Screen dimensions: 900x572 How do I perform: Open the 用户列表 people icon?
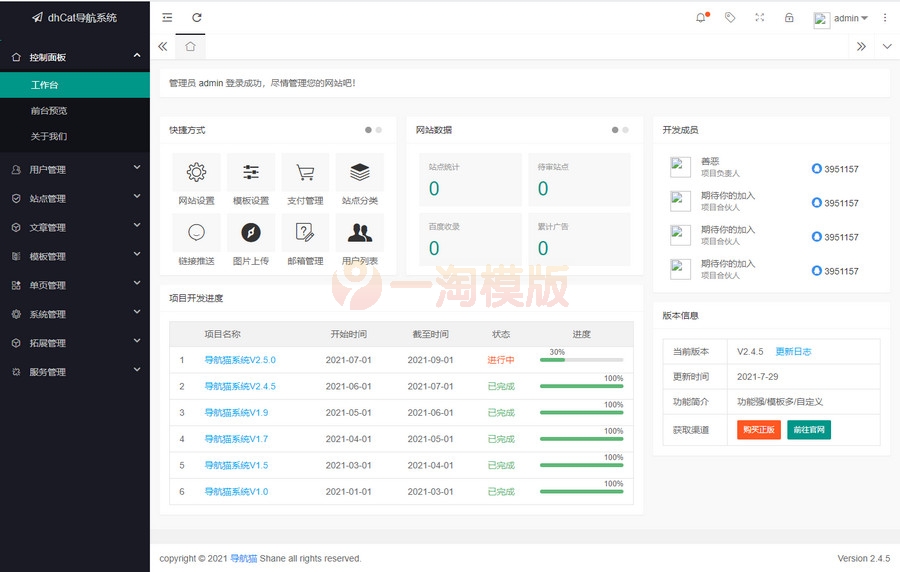(360, 233)
